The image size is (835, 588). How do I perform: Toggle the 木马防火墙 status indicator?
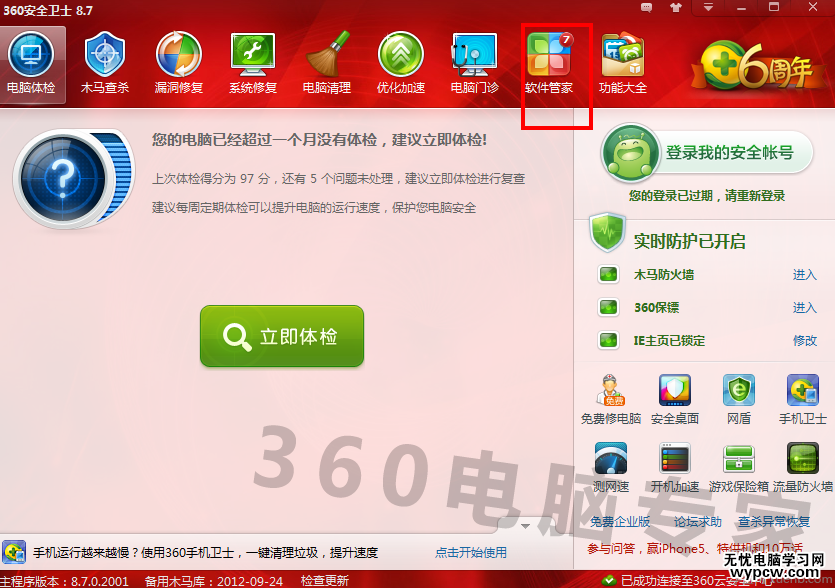click(608, 275)
